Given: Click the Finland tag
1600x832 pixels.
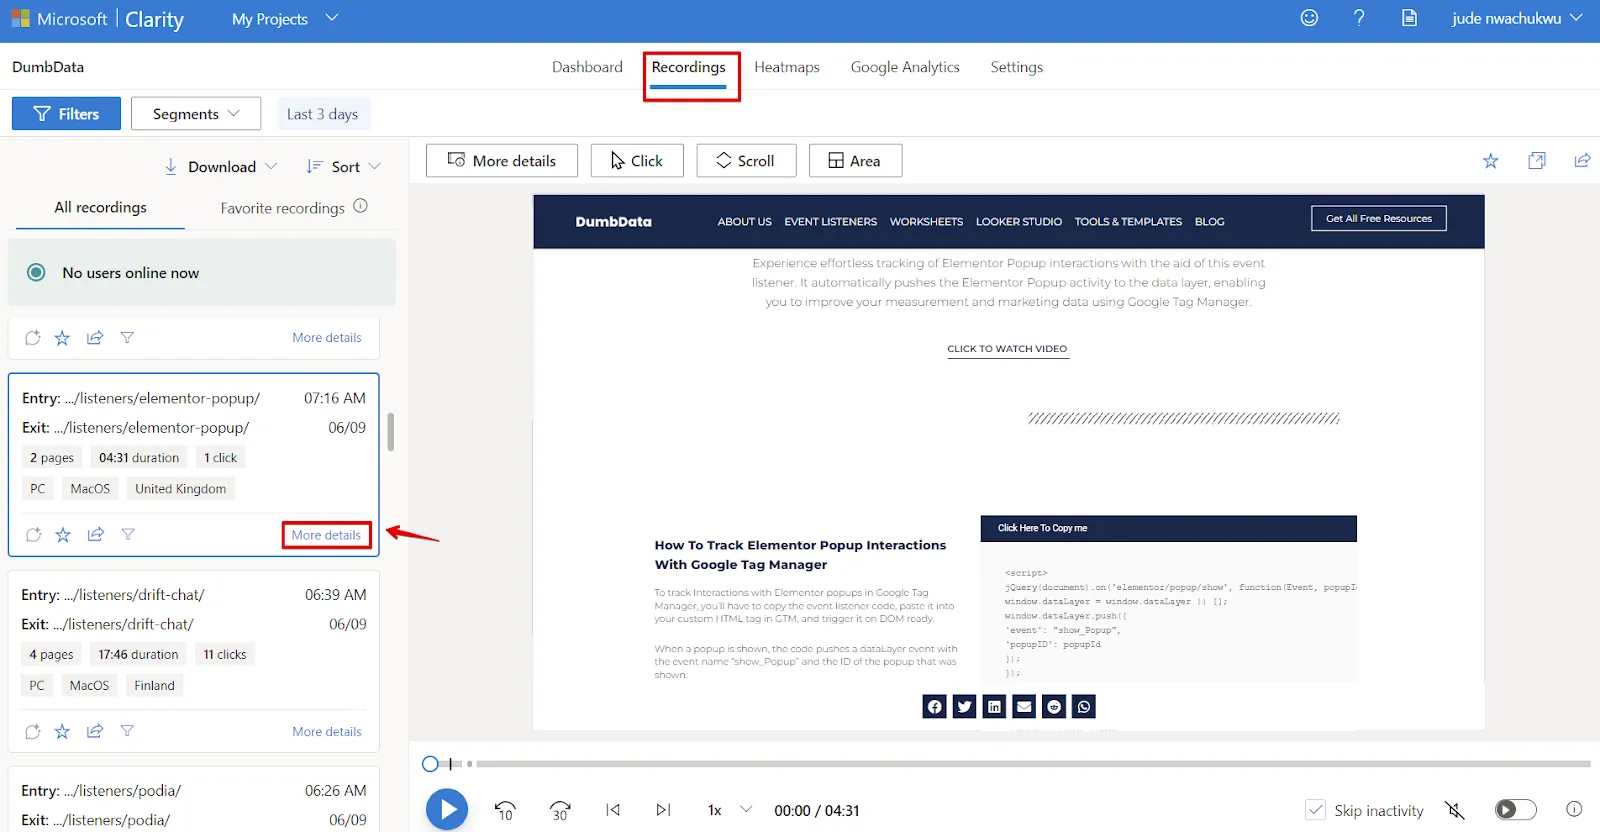Looking at the screenshot, I should pyautogui.click(x=155, y=686).
